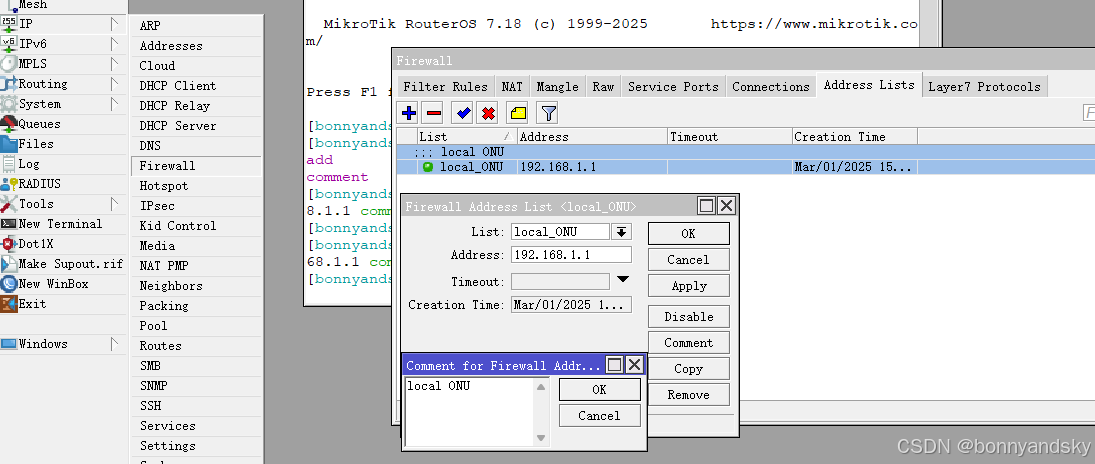
Task: Click the Files folder icon
Action: 9,144
